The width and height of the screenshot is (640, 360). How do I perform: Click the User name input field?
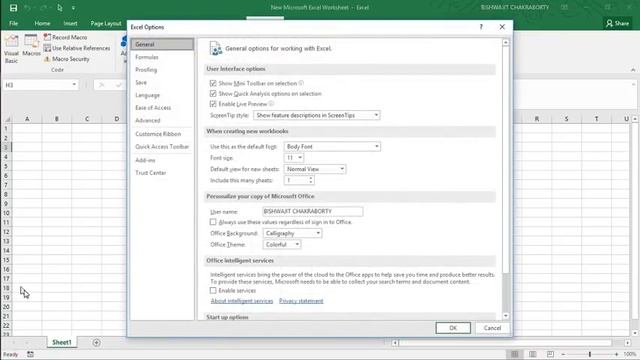click(312, 211)
